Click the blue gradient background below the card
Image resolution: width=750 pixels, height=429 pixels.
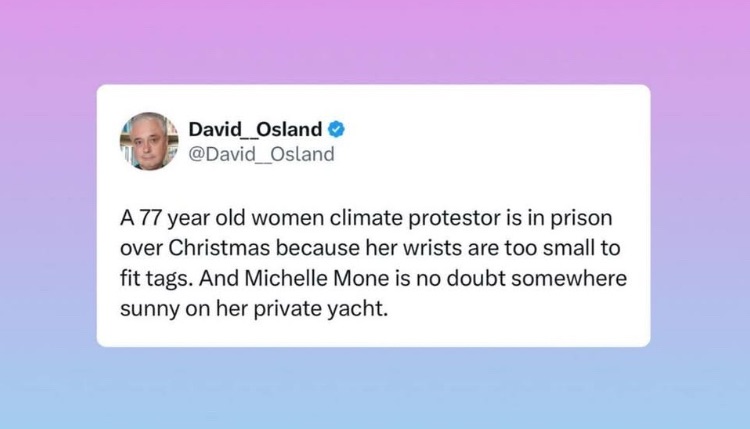tap(375, 388)
